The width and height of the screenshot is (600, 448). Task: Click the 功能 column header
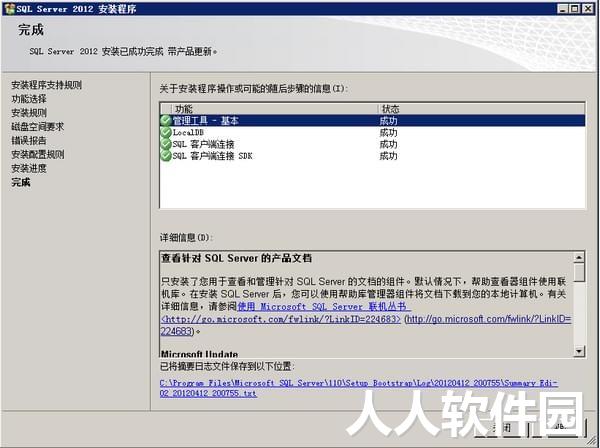(275, 109)
